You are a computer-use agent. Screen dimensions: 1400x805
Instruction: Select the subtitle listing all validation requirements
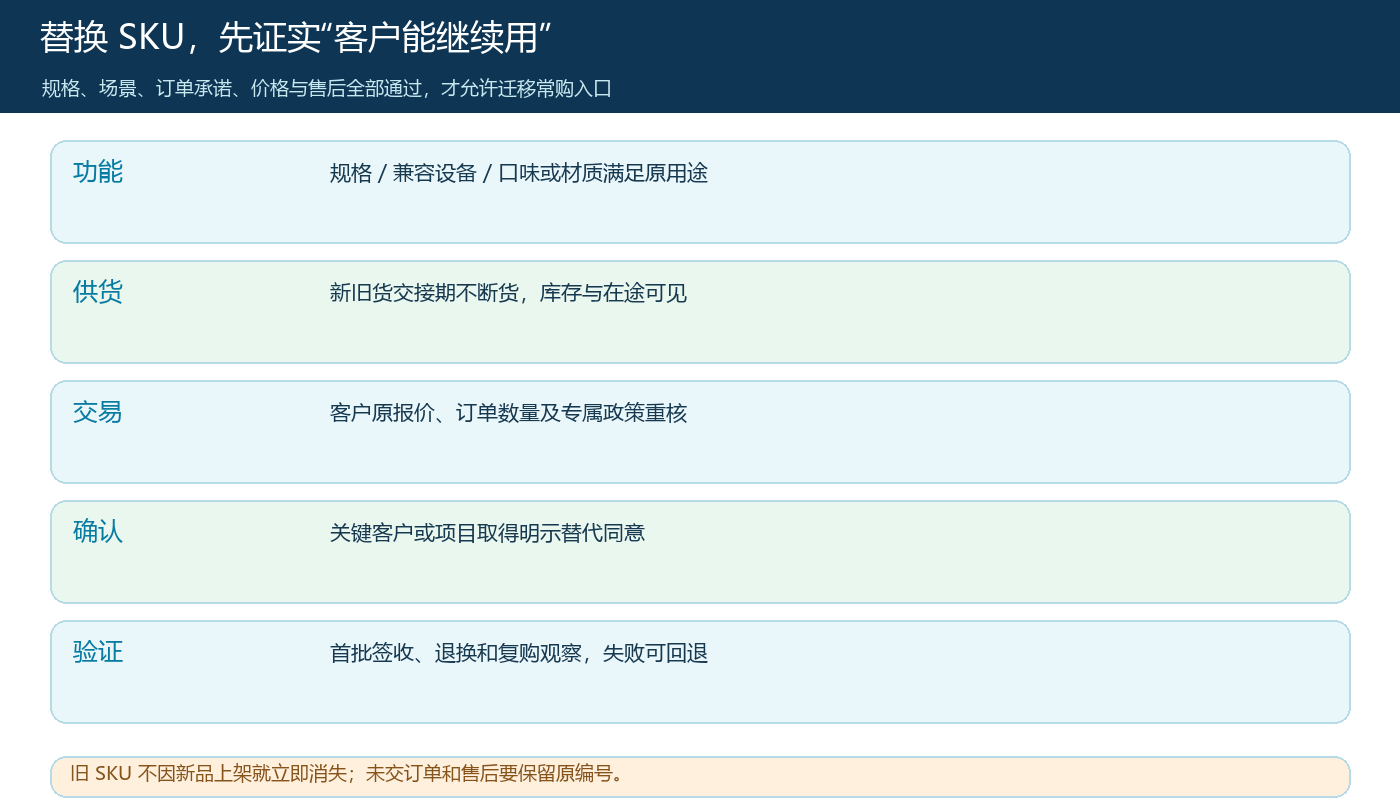[326, 88]
